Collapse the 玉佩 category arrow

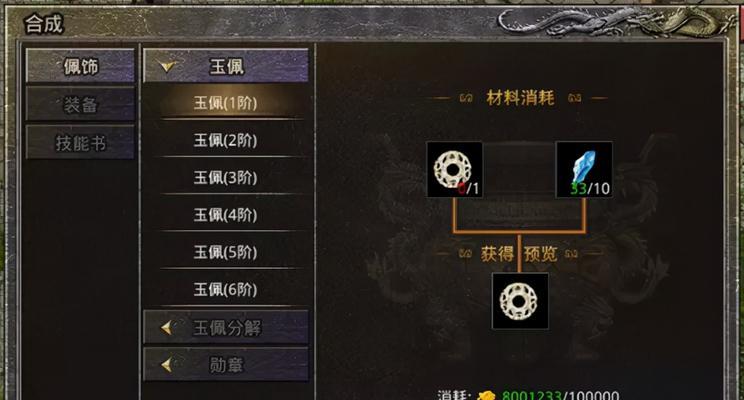coord(167,66)
